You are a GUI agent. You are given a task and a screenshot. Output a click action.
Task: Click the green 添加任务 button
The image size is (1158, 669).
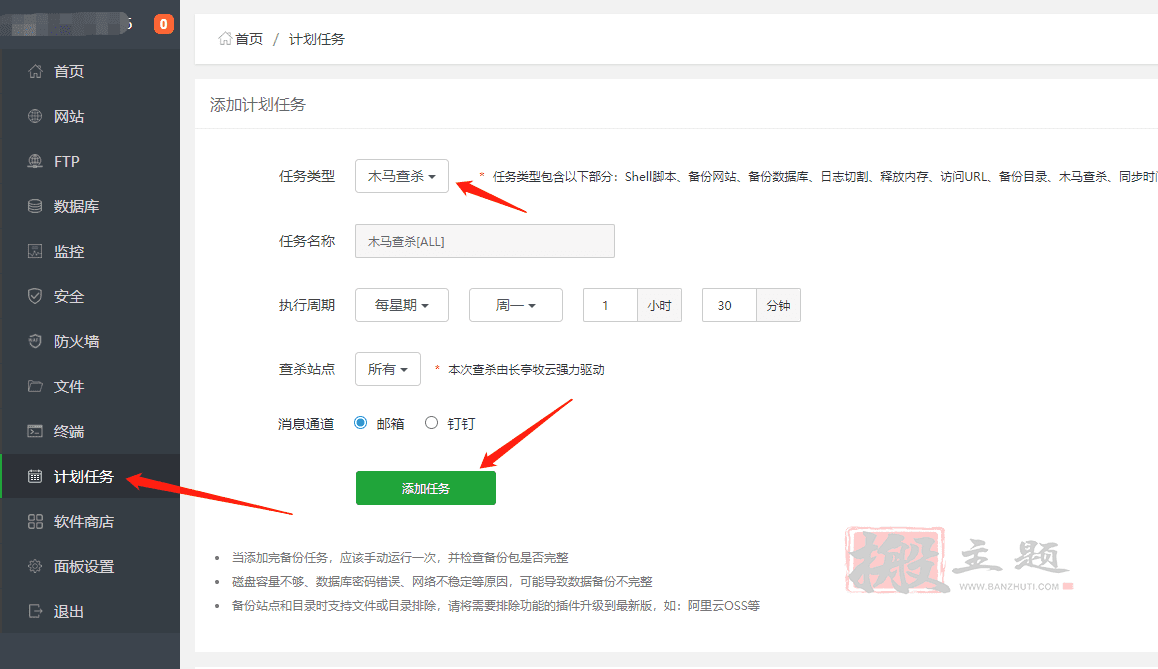(425, 488)
